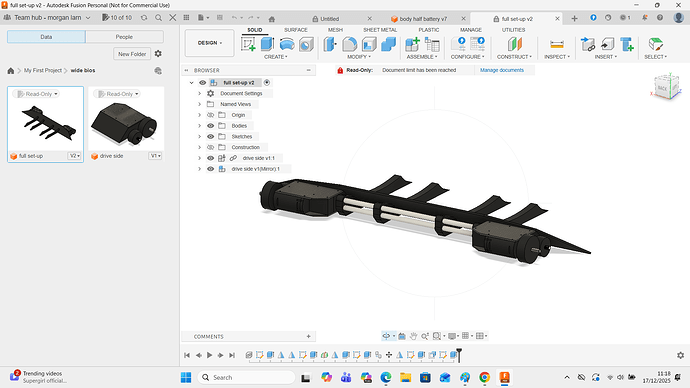Collapse the full set-up v2 root node
690x388 pixels.
[191, 83]
